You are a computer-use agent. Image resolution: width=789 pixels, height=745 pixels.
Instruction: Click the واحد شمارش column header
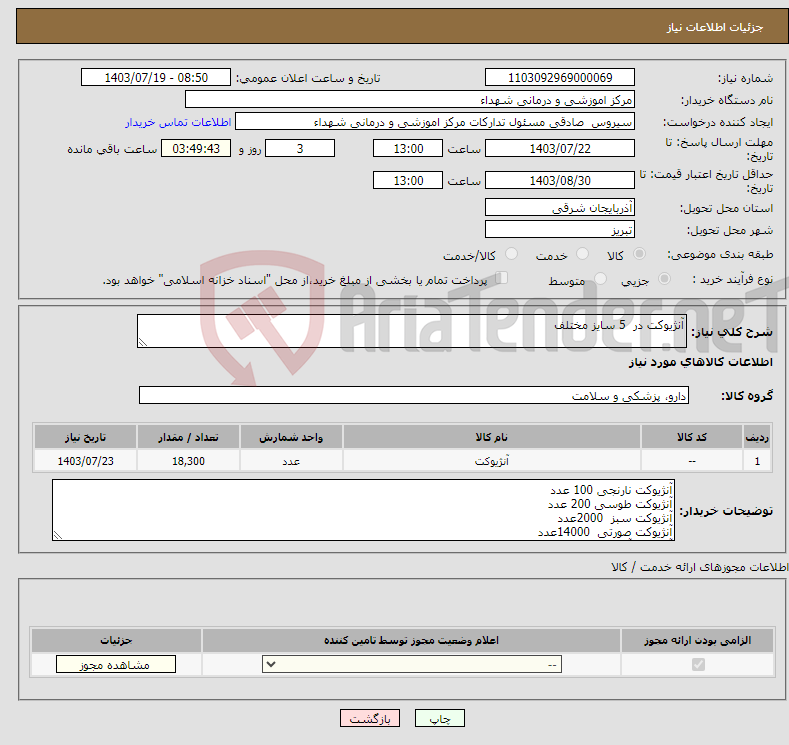[291, 437]
